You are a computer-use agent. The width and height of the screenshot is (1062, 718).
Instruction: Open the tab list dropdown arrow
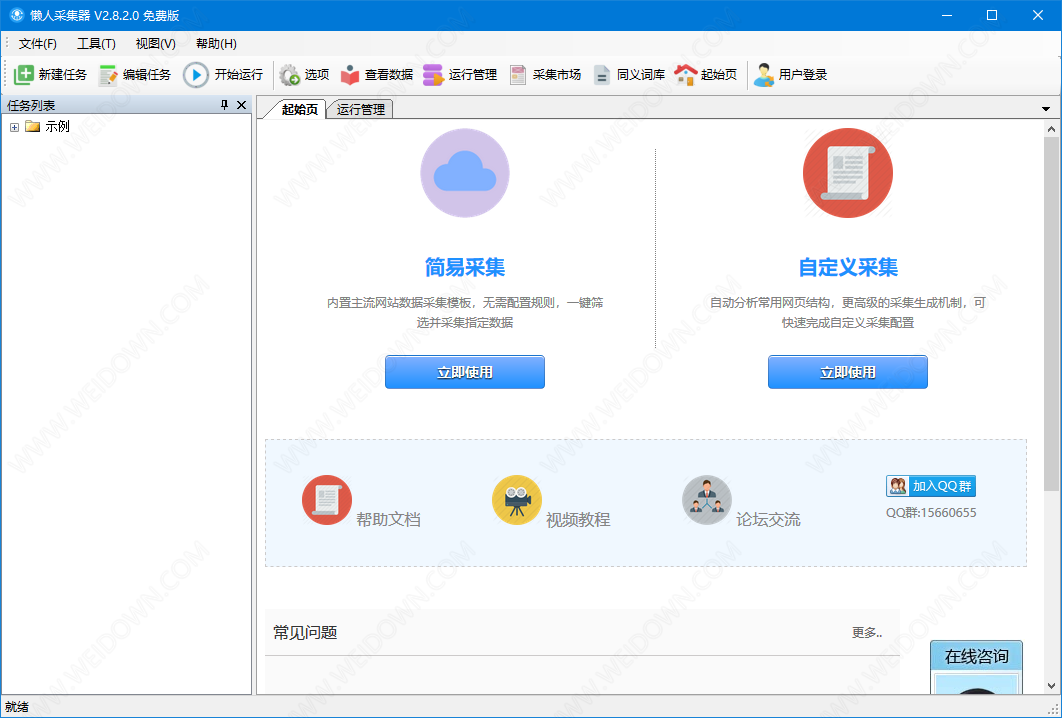[x=1046, y=109]
